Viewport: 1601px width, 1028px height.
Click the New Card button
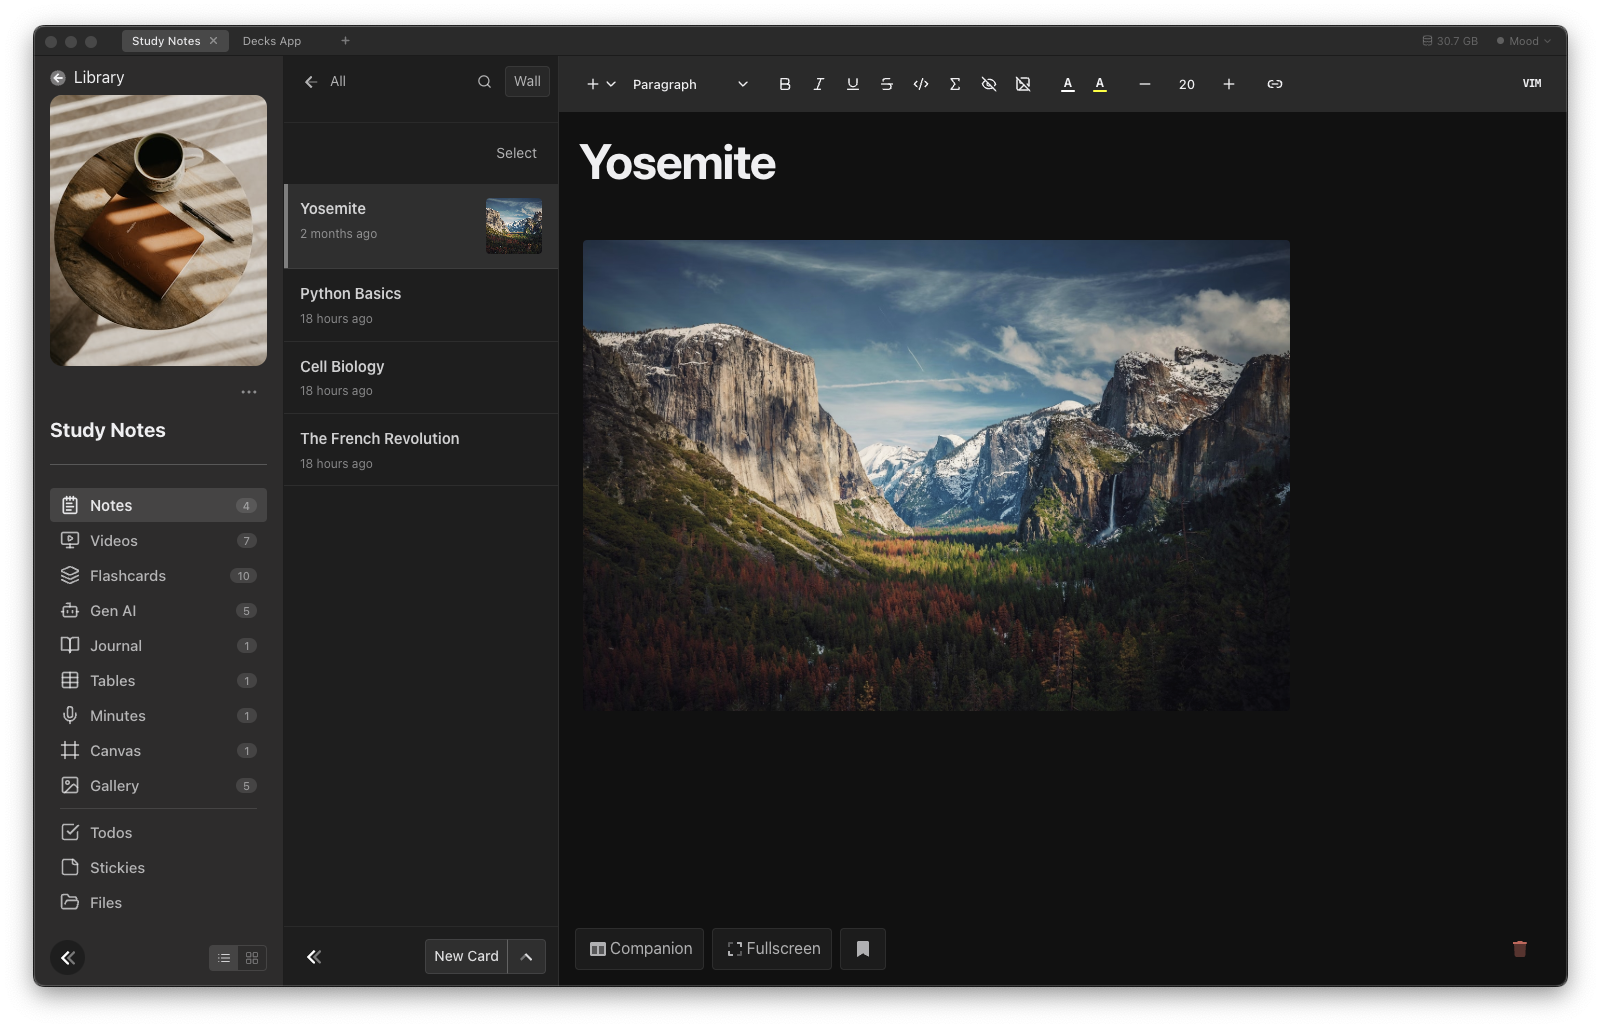pyautogui.click(x=465, y=956)
